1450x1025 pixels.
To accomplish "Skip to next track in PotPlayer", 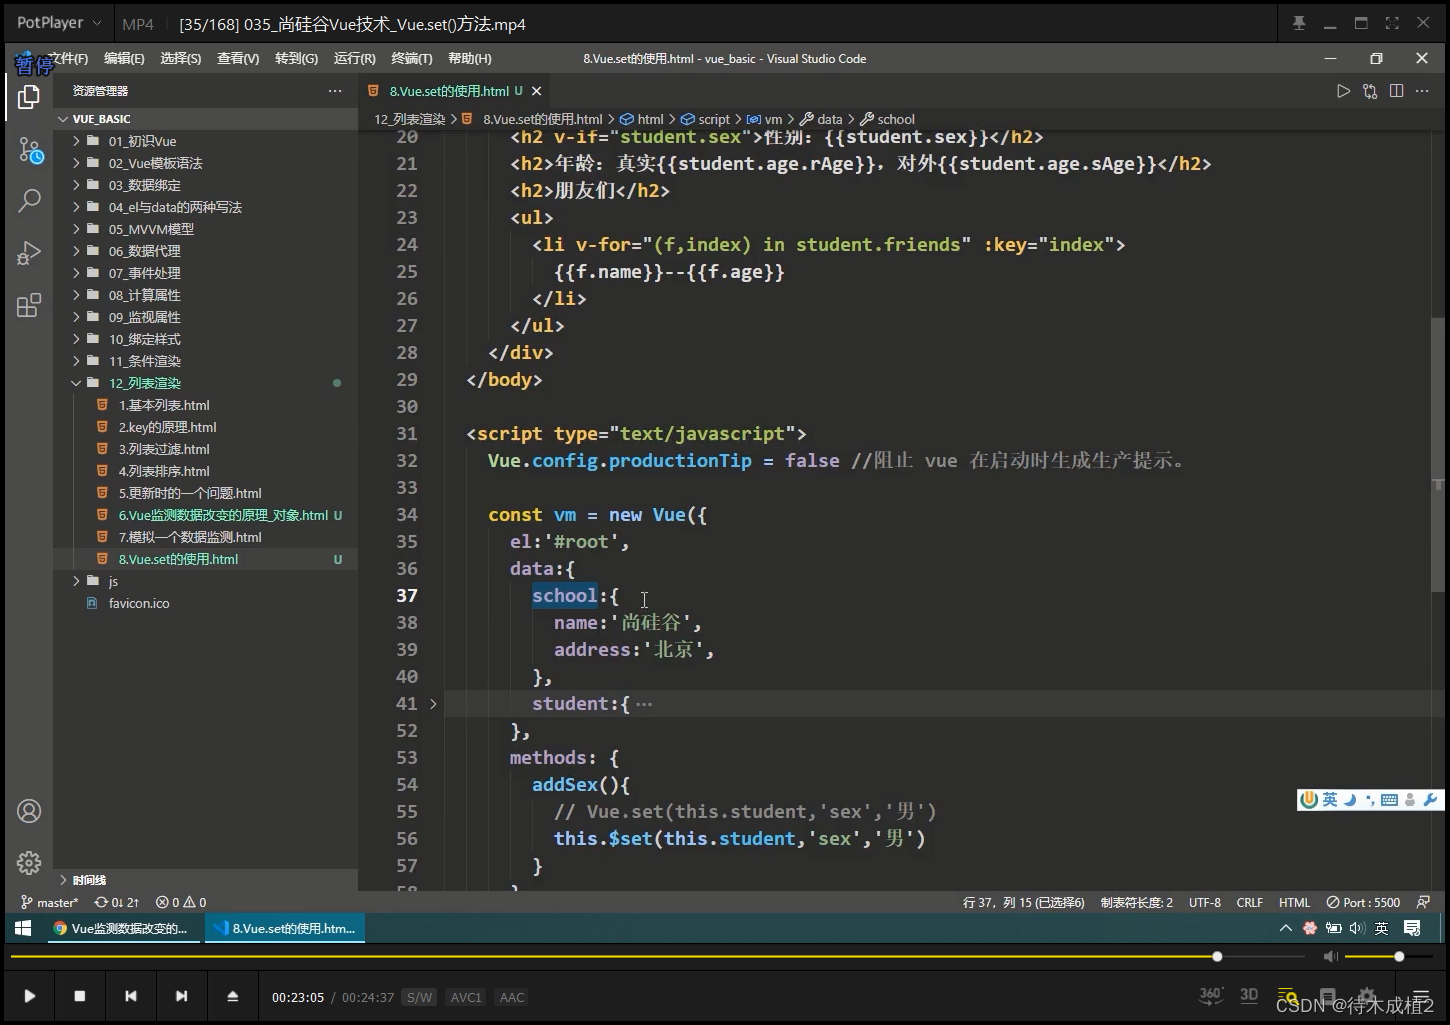I will (181, 996).
